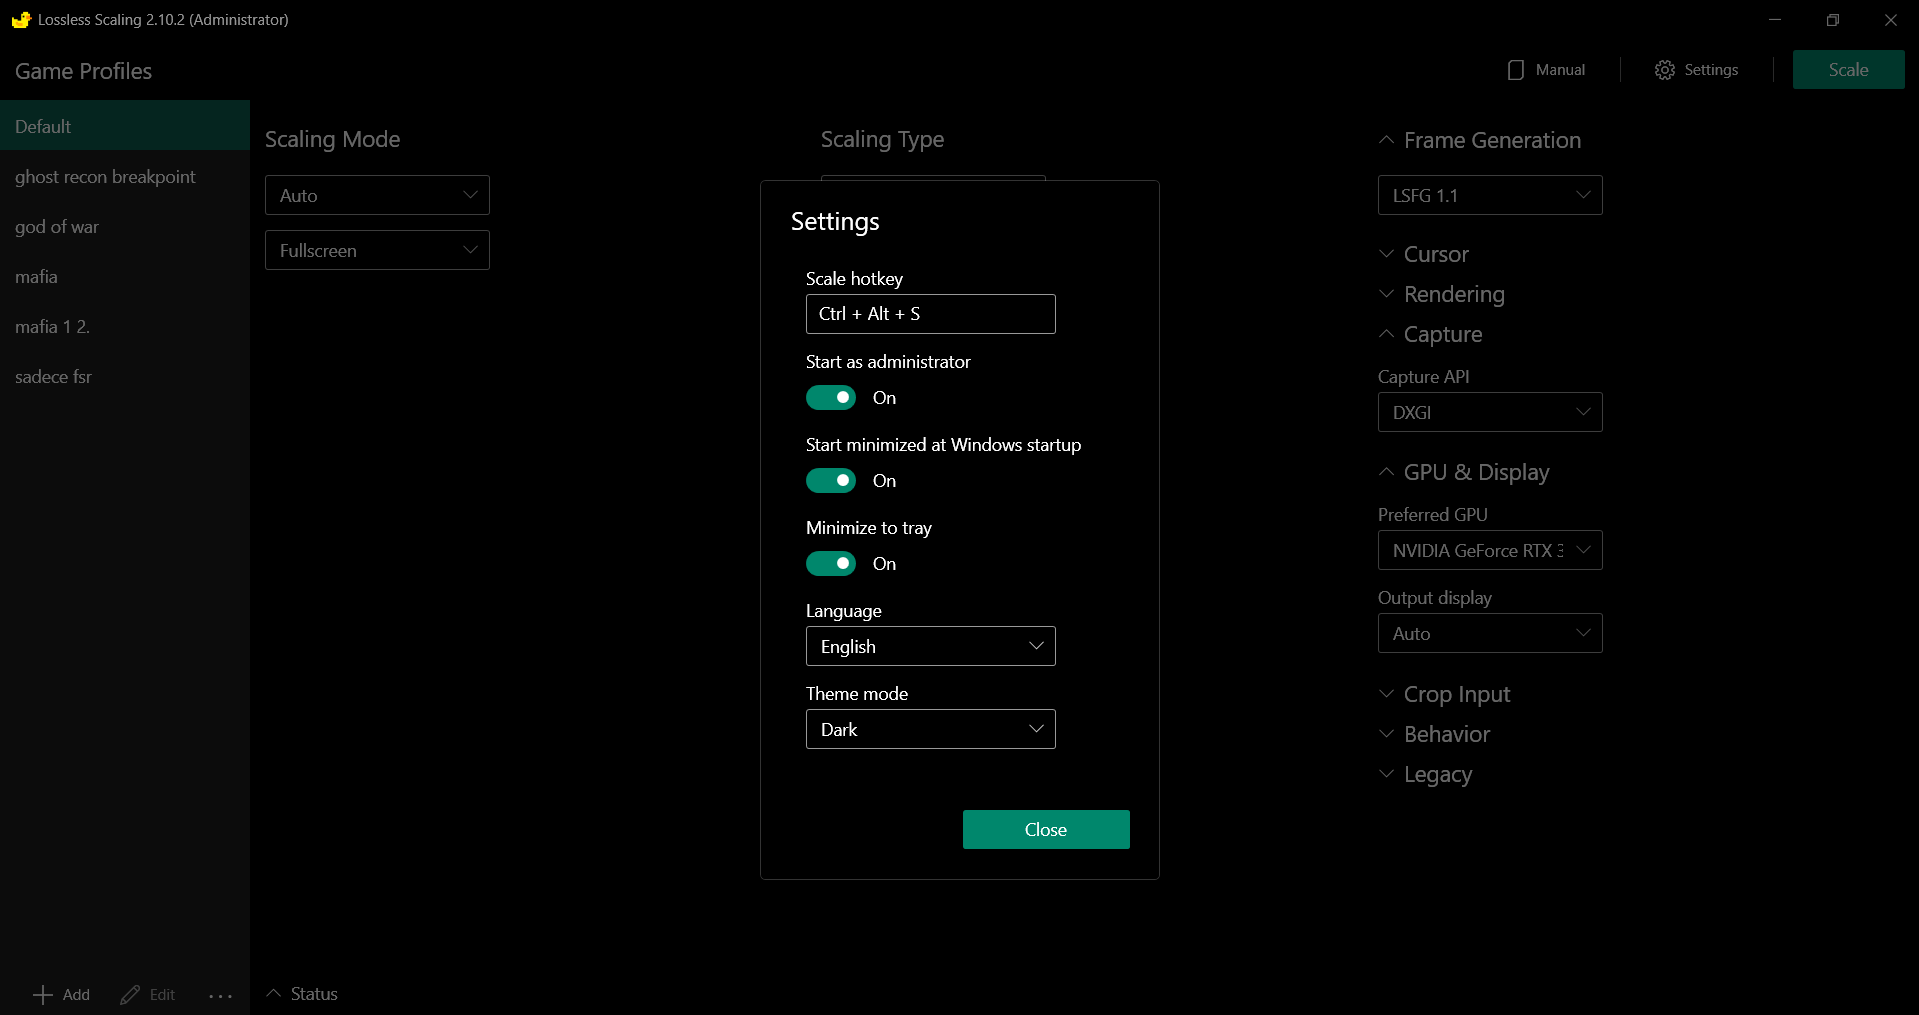Click the Scale hotkey input field
This screenshot has height=1015, width=1919.
click(931, 314)
